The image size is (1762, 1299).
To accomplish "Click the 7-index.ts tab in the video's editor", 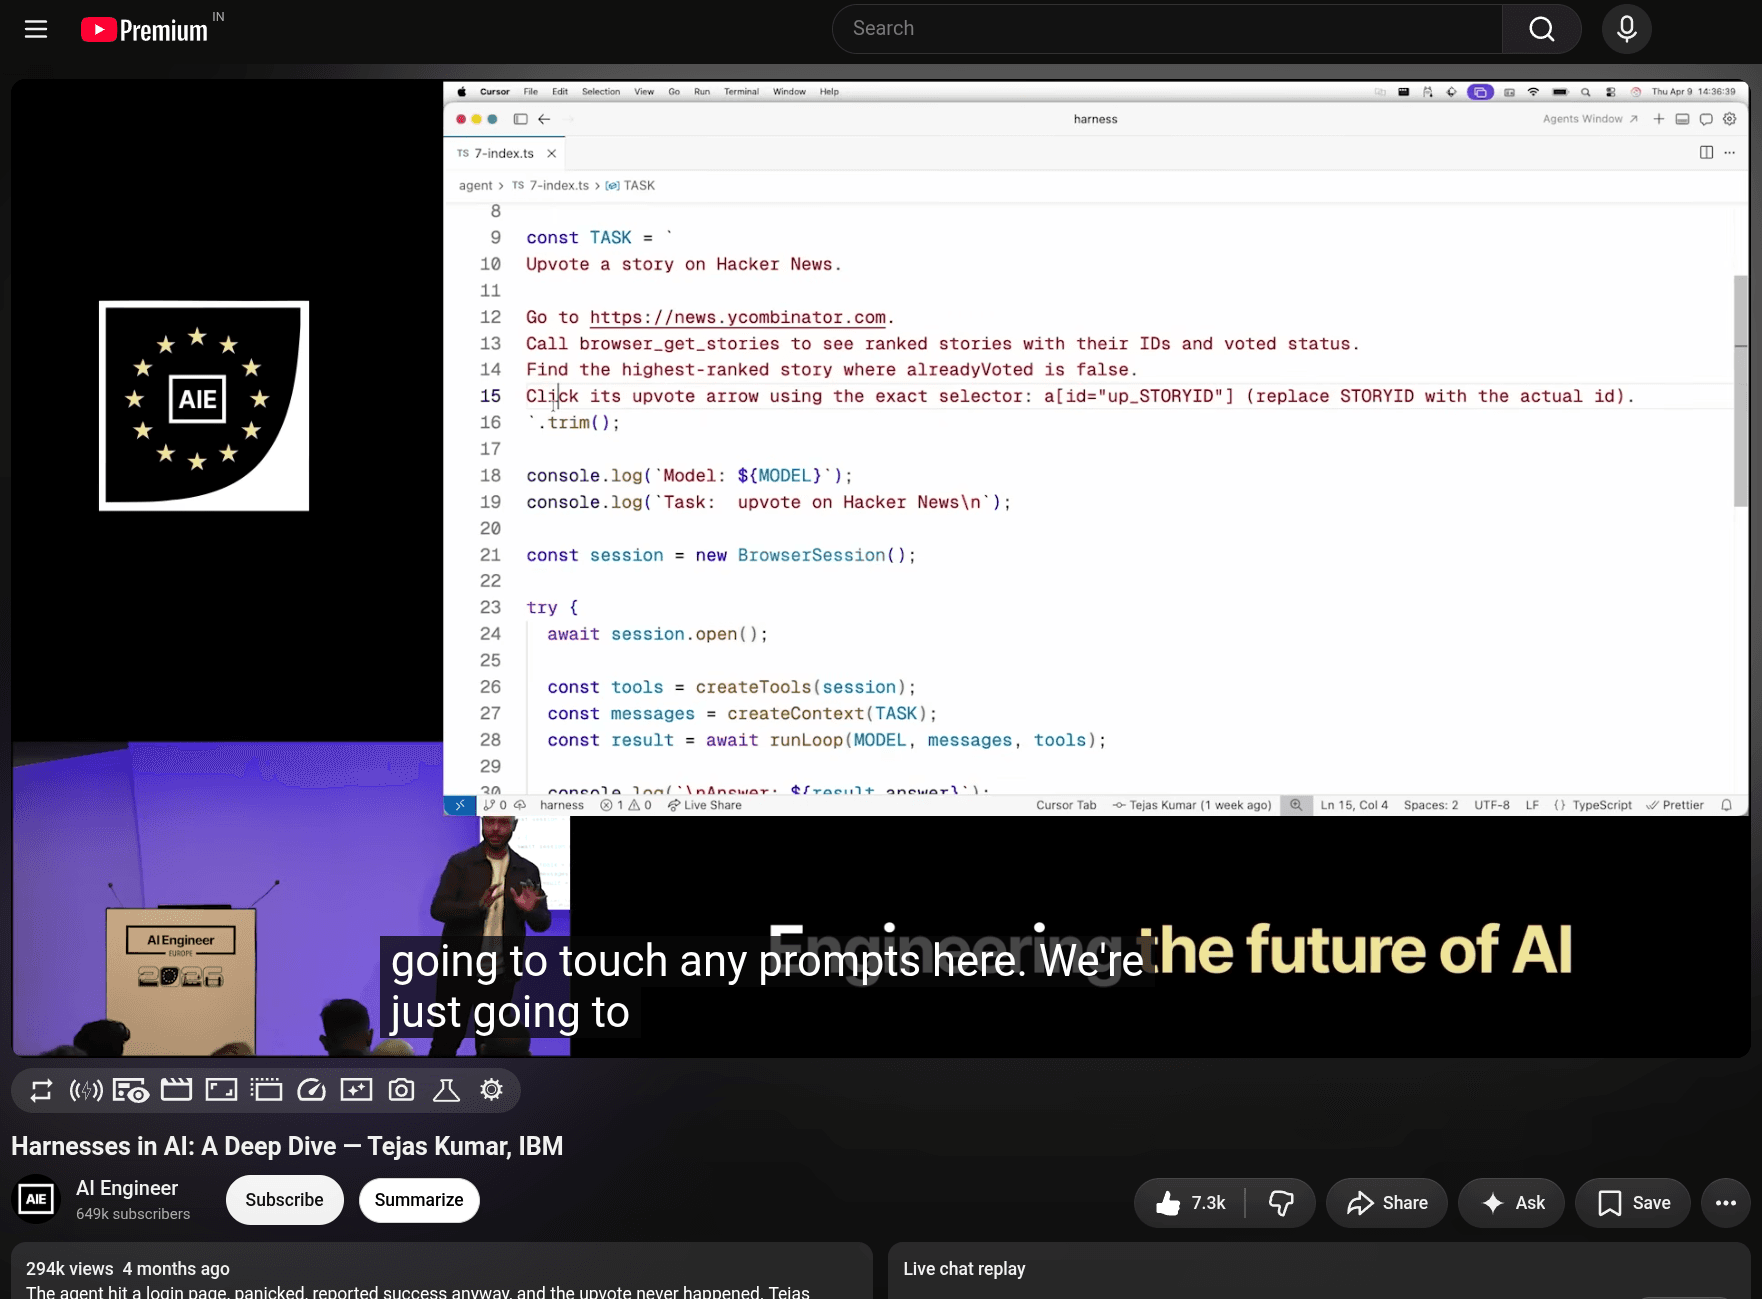I will pos(504,153).
